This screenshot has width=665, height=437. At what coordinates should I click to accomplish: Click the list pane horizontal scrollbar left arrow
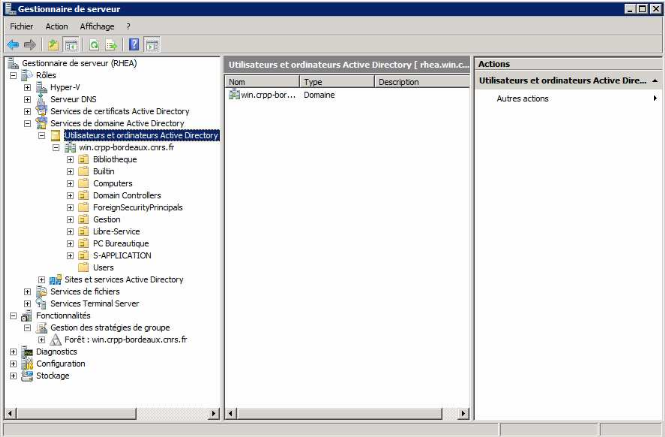pyautogui.click(x=231, y=413)
